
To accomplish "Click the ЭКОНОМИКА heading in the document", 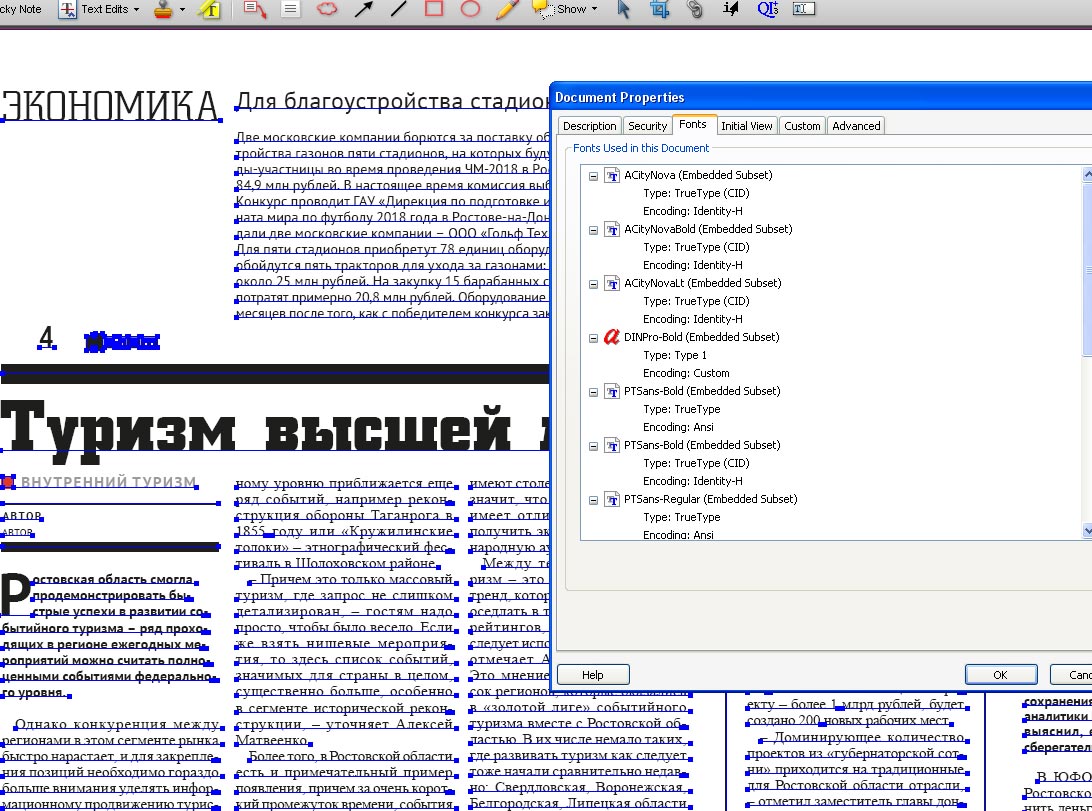I will [110, 106].
